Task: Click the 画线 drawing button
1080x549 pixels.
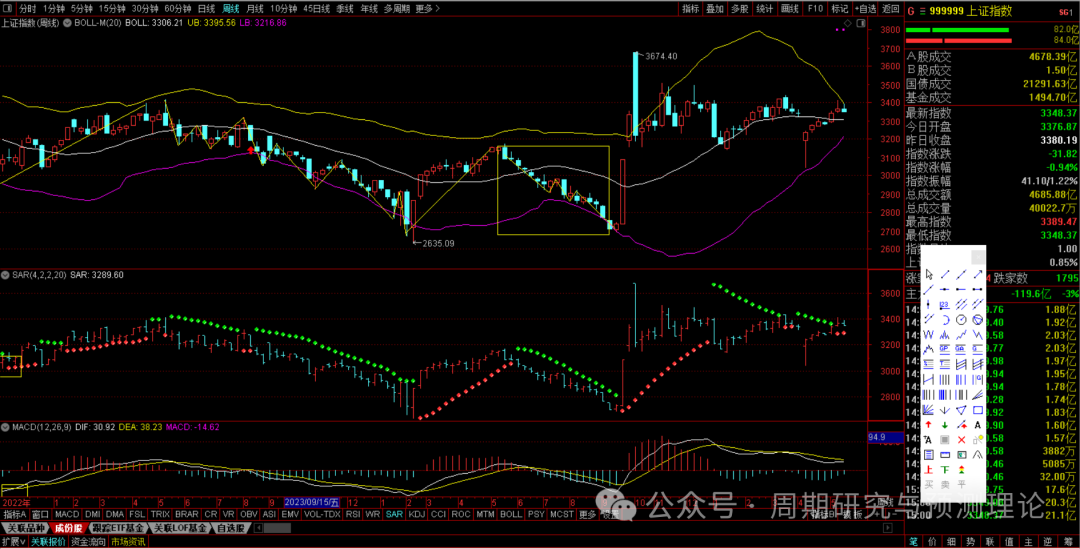Action: [x=790, y=8]
